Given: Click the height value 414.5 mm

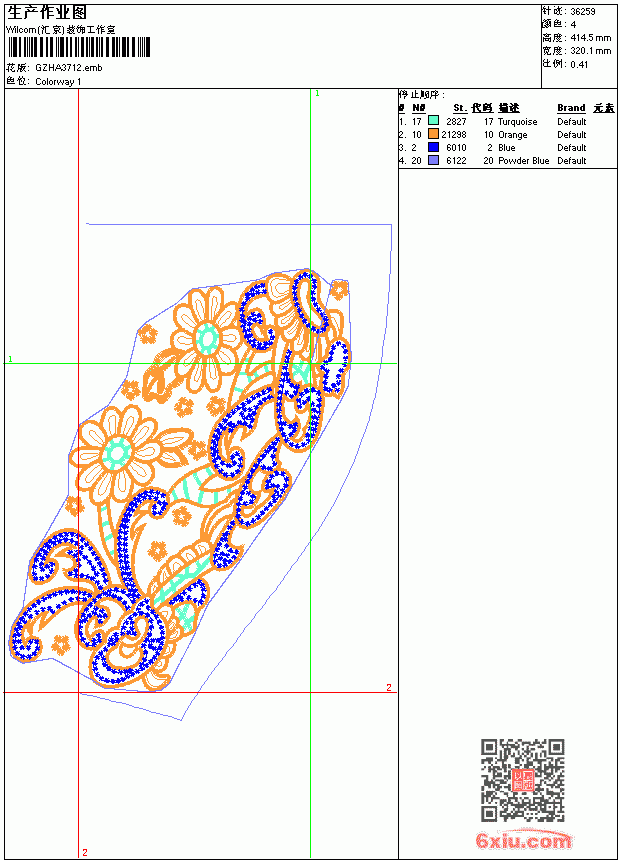Looking at the screenshot, I should [x=590, y=38].
